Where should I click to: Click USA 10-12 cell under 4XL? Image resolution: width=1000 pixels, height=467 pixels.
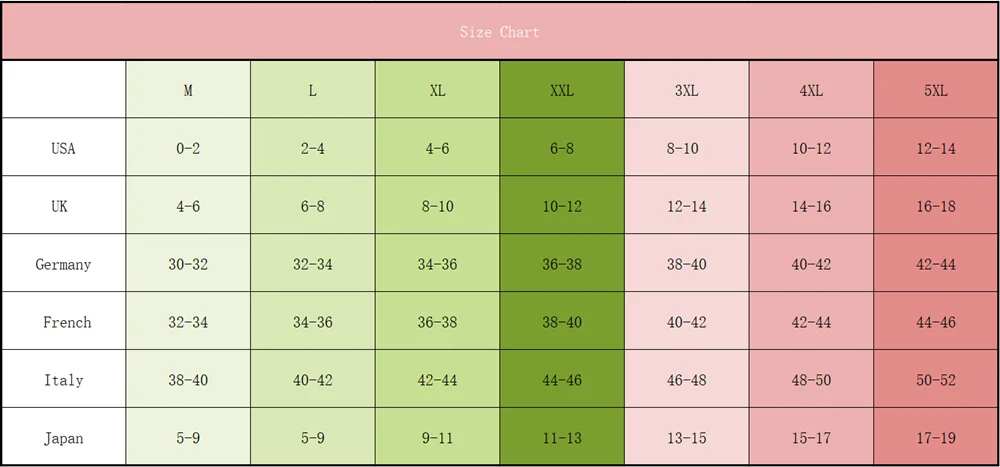(x=811, y=148)
